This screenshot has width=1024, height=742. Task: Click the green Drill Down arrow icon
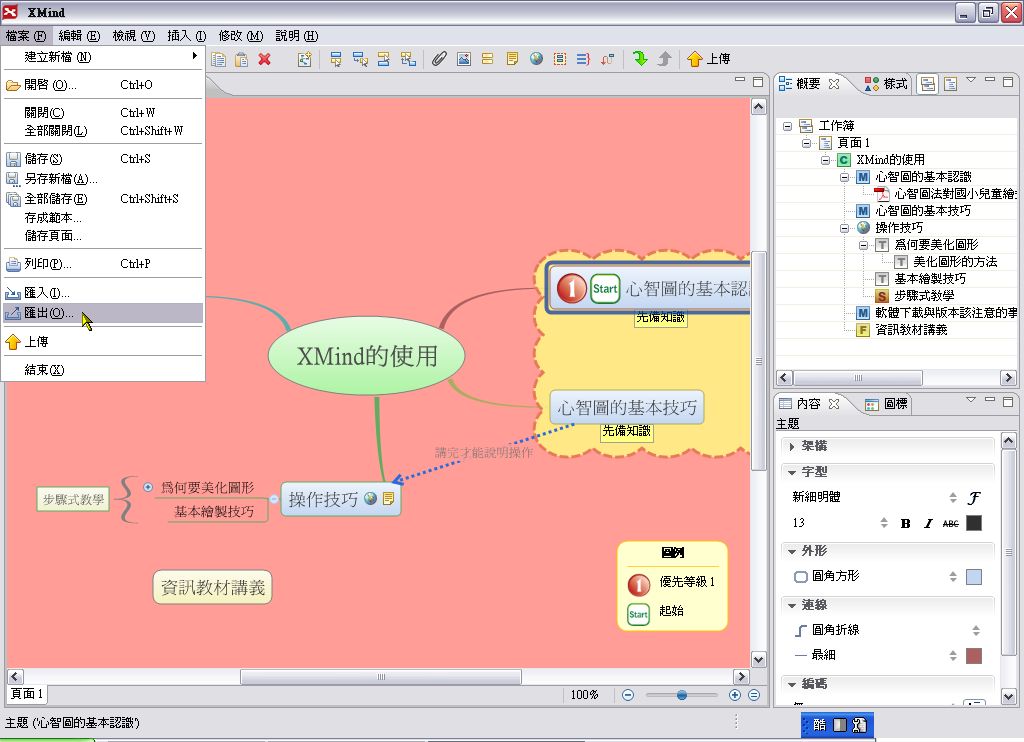tap(640, 59)
